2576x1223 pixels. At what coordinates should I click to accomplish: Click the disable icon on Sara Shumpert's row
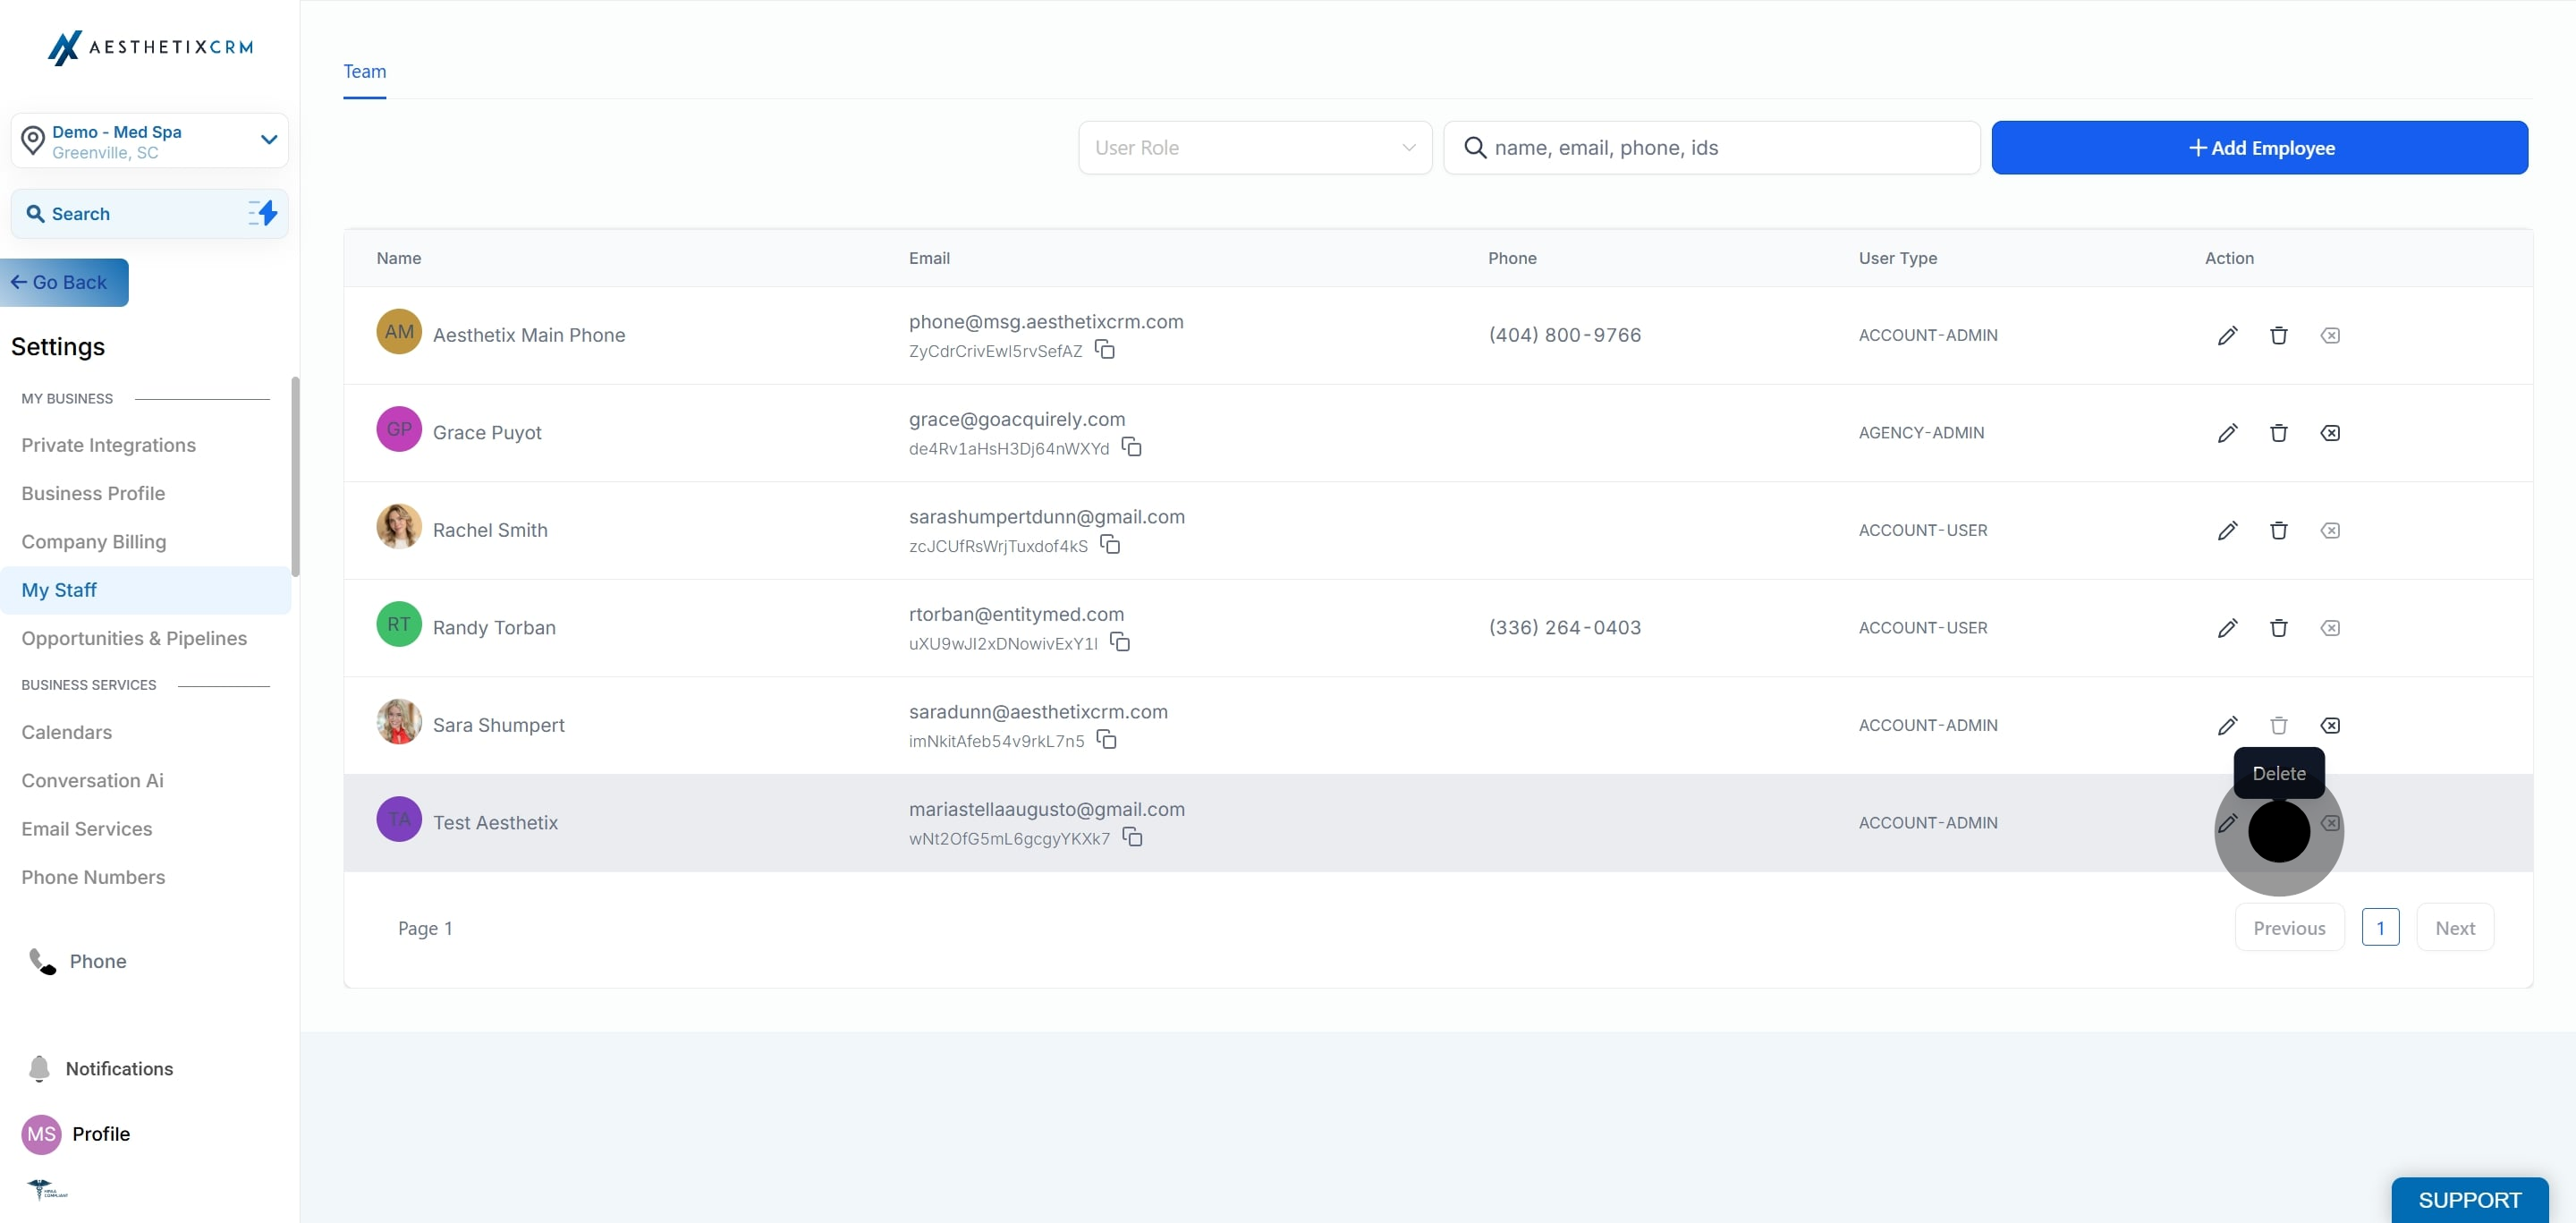[x=2329, y=725]
